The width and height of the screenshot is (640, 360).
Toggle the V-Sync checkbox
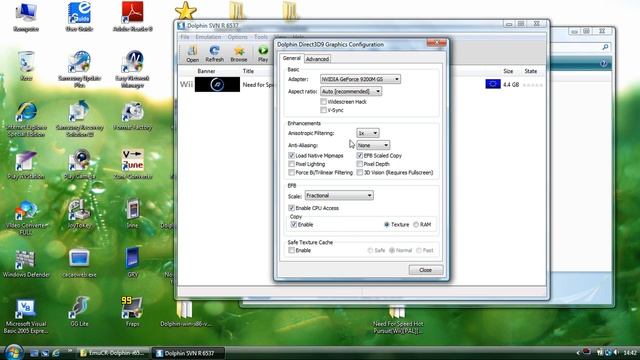point(323,110)
